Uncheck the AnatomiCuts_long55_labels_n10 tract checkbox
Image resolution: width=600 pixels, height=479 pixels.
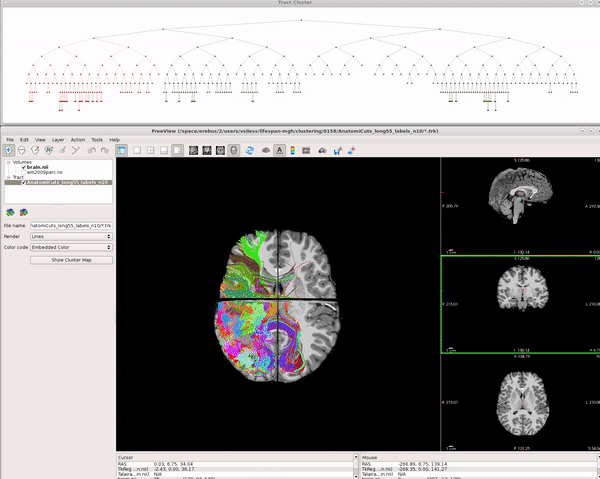coord(24,182)
